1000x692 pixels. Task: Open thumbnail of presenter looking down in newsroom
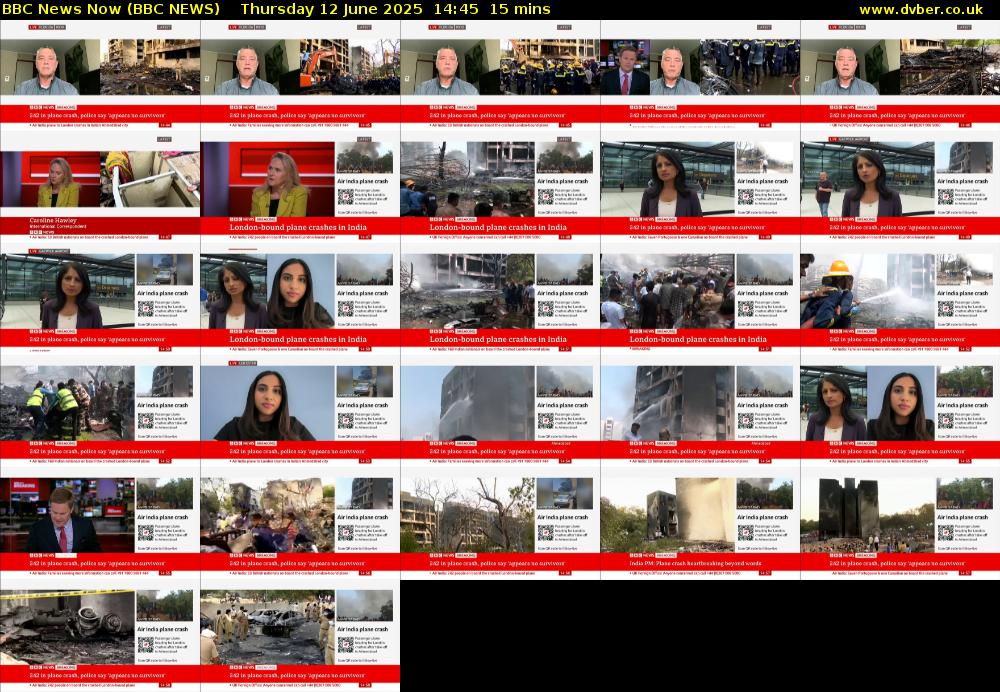[x=100, y=523]
